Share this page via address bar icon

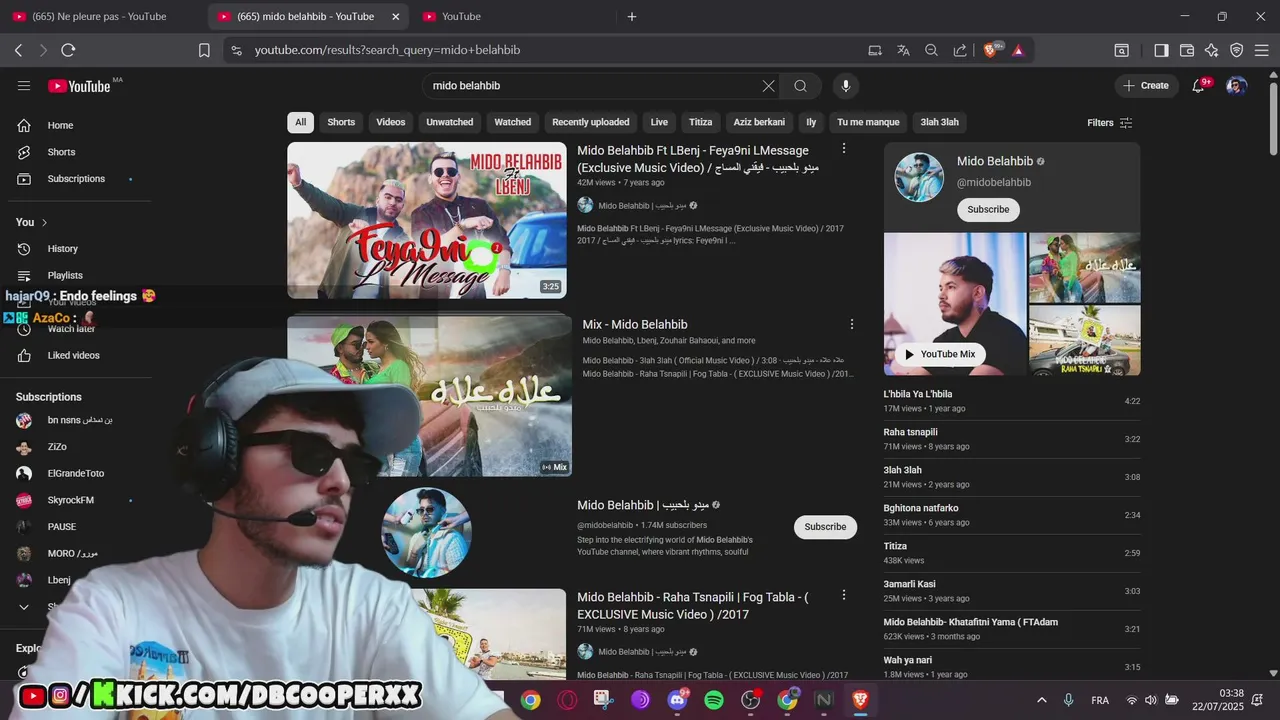coord(960,50)
